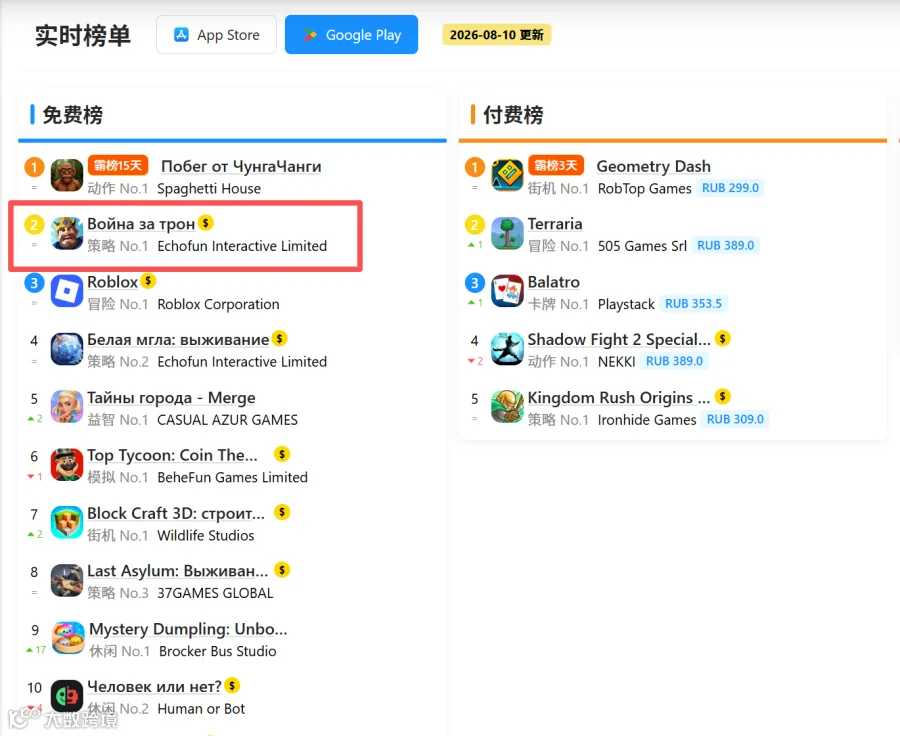Image resolution: width=900 pixels, height=736 pixels.
Task: Open the Shadow Fight 2 Special... link
Action: coord(619,340)
